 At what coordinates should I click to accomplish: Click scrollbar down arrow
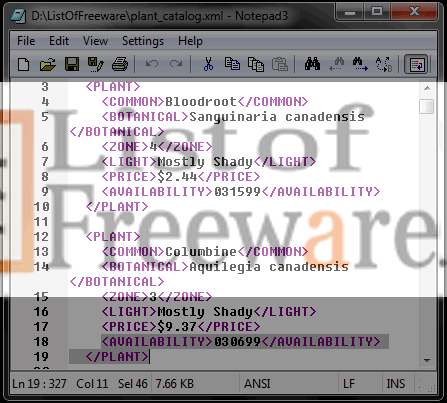coord(427,360)
